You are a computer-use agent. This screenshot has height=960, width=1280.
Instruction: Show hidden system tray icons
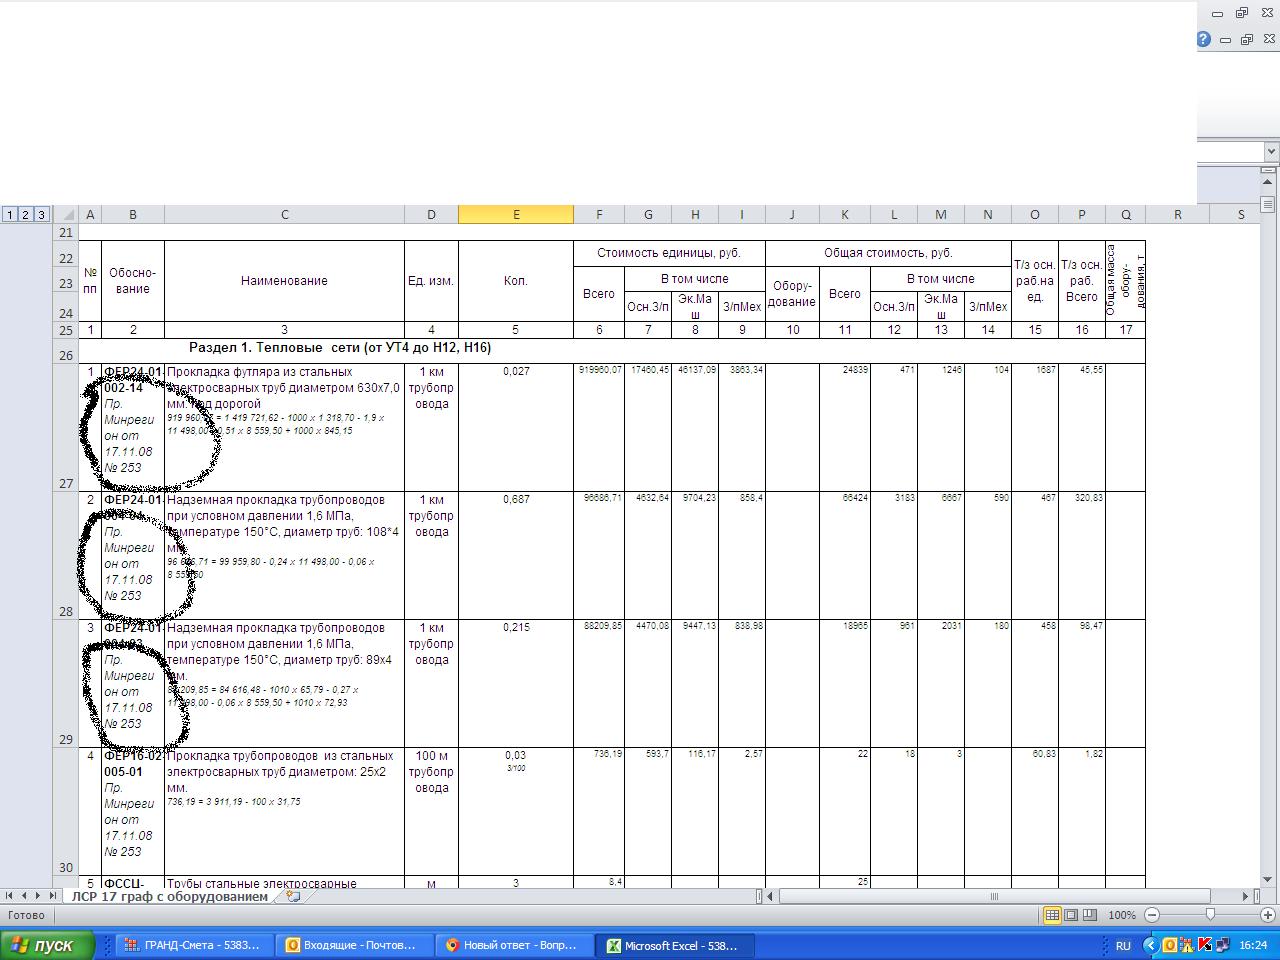coord(1150,945)
